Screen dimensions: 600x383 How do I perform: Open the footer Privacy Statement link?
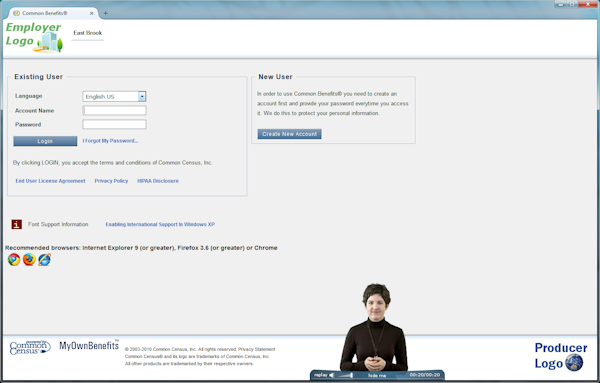256,349
